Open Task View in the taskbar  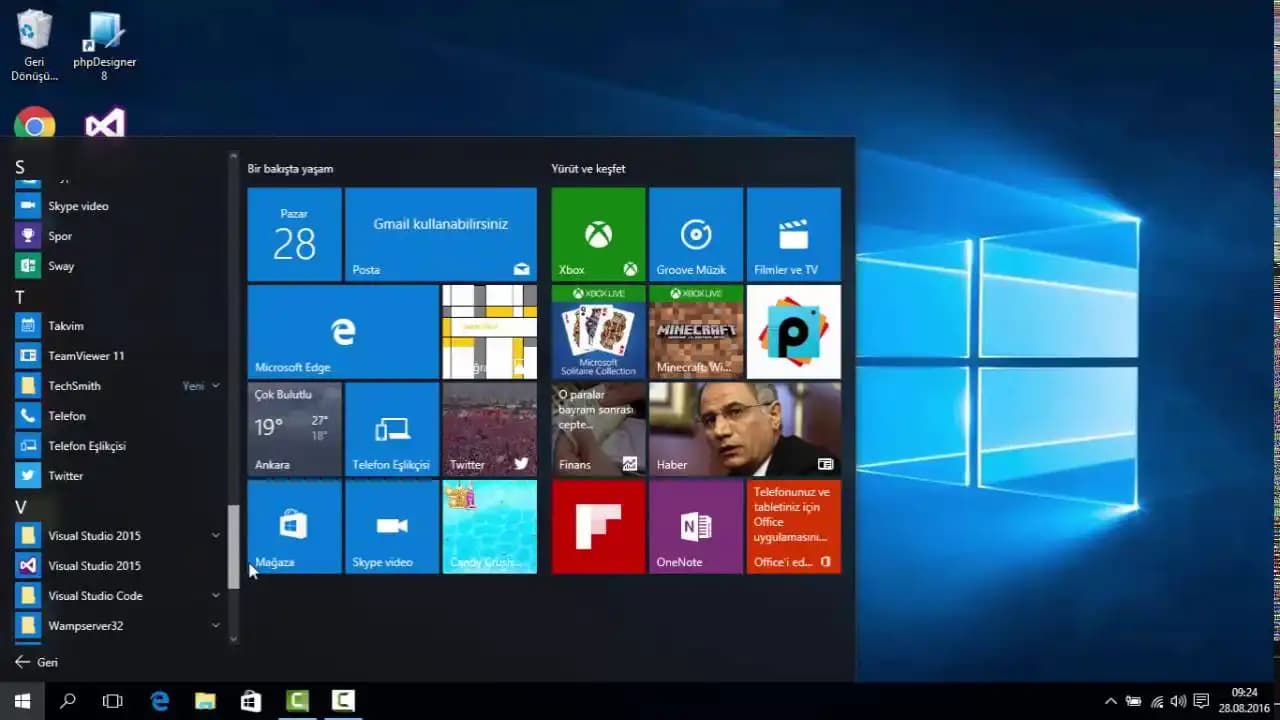(113, 701)
